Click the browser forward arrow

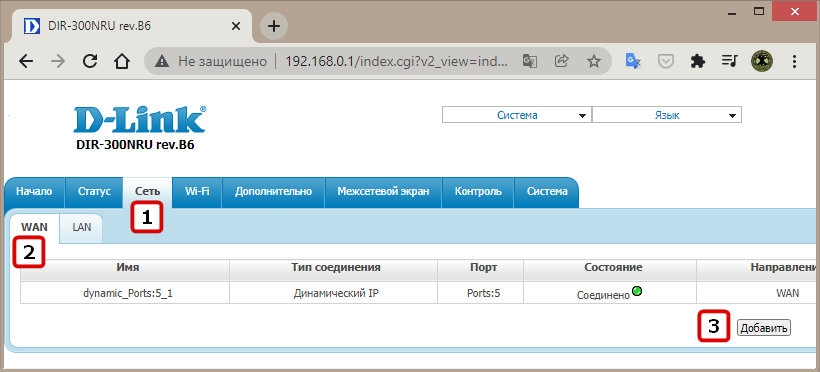[58, 62]
